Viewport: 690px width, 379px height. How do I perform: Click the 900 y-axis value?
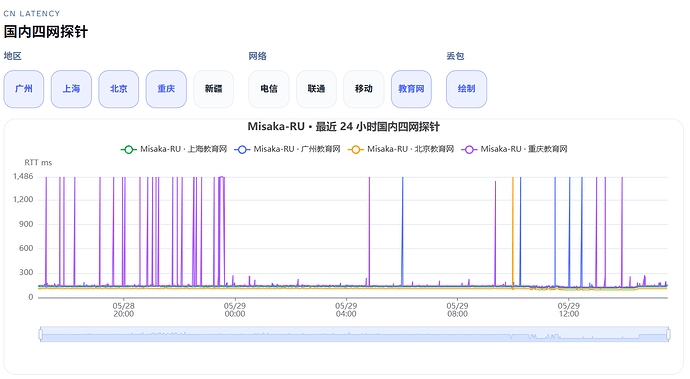(x=26, y=224)
